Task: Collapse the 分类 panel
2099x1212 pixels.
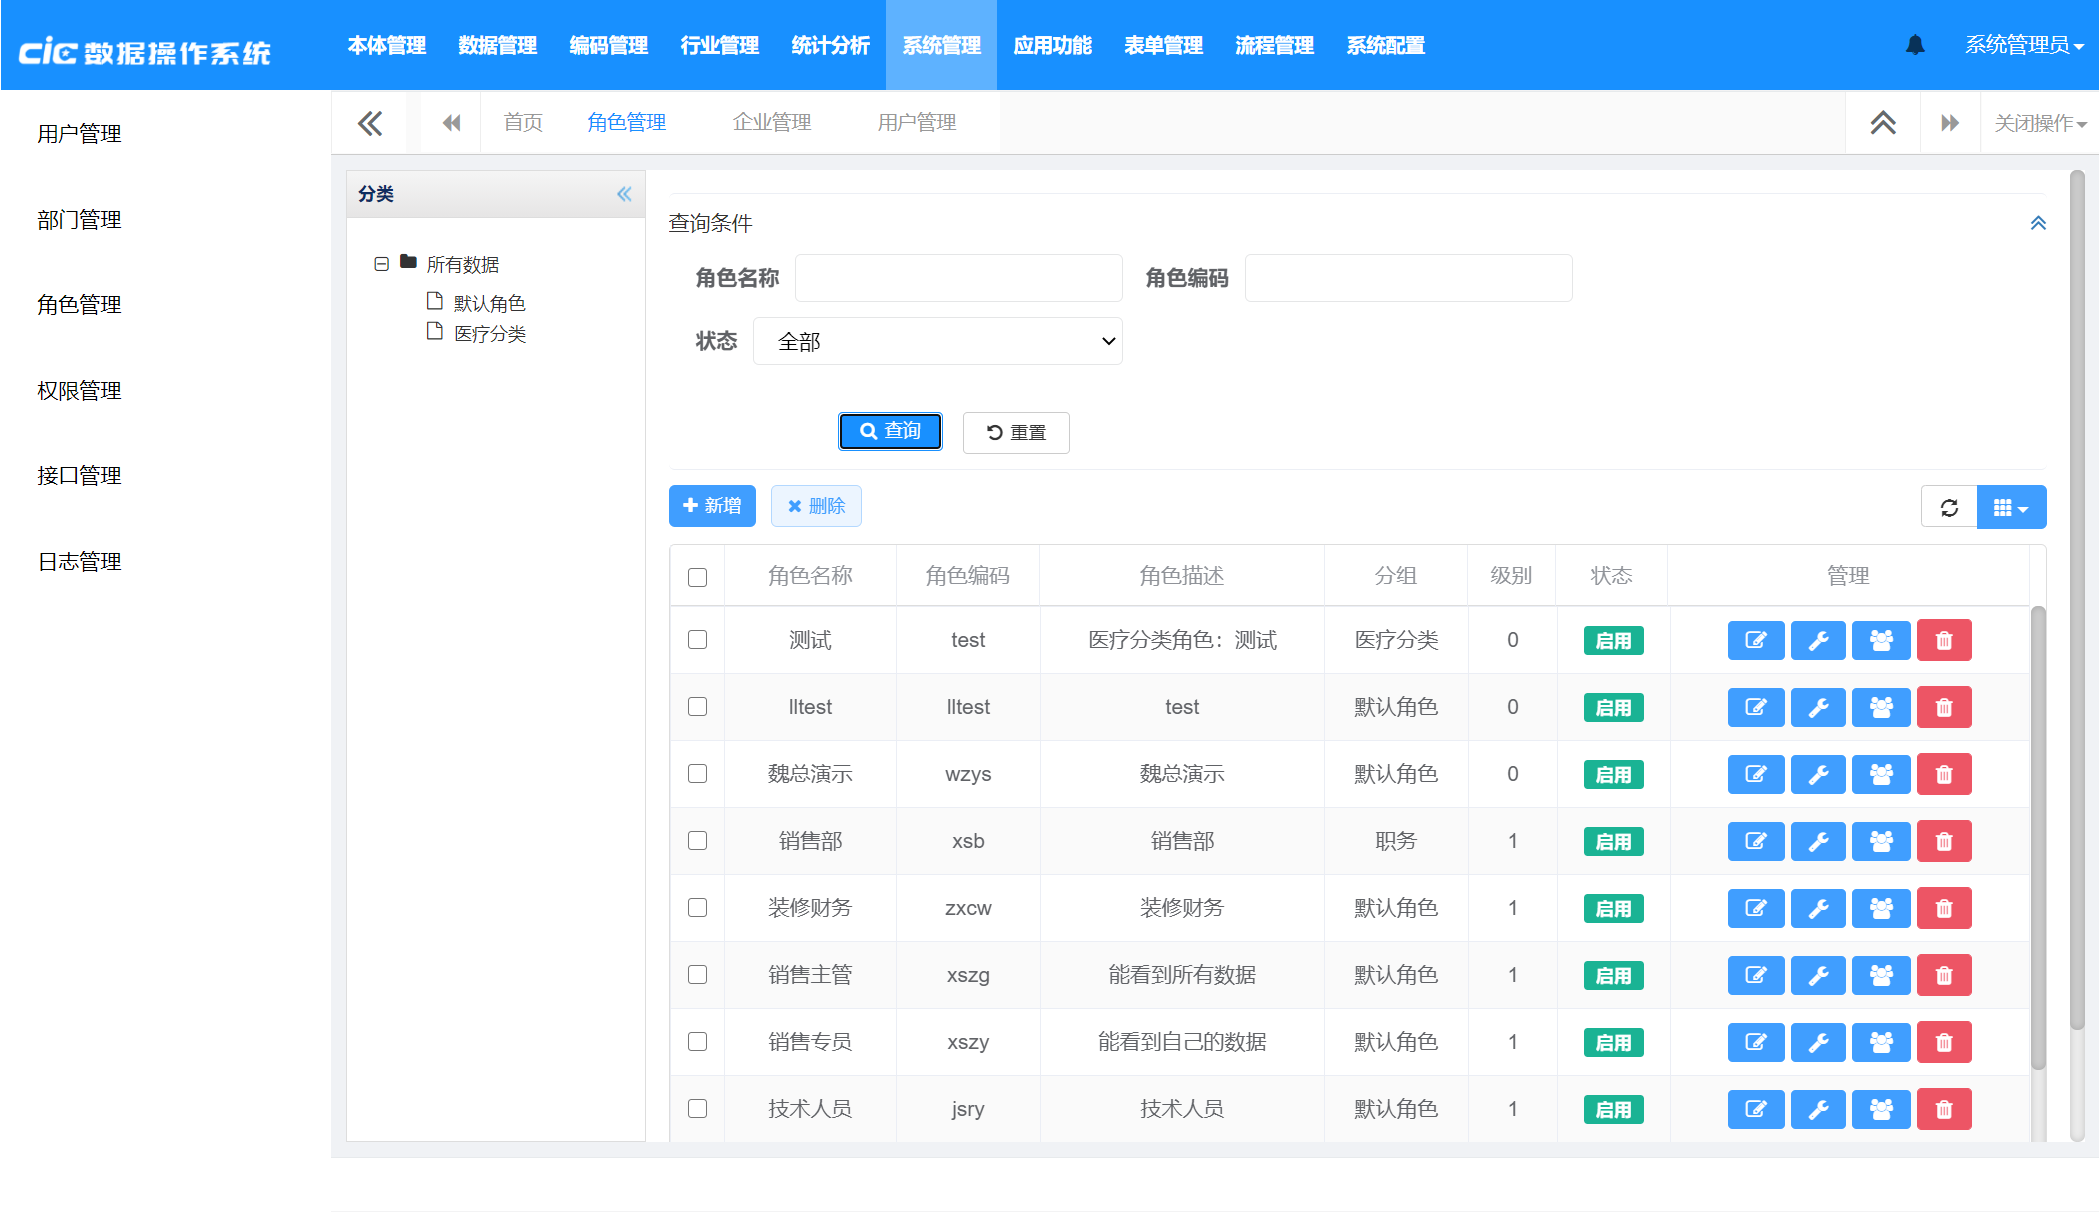Action: click(624, 194)
